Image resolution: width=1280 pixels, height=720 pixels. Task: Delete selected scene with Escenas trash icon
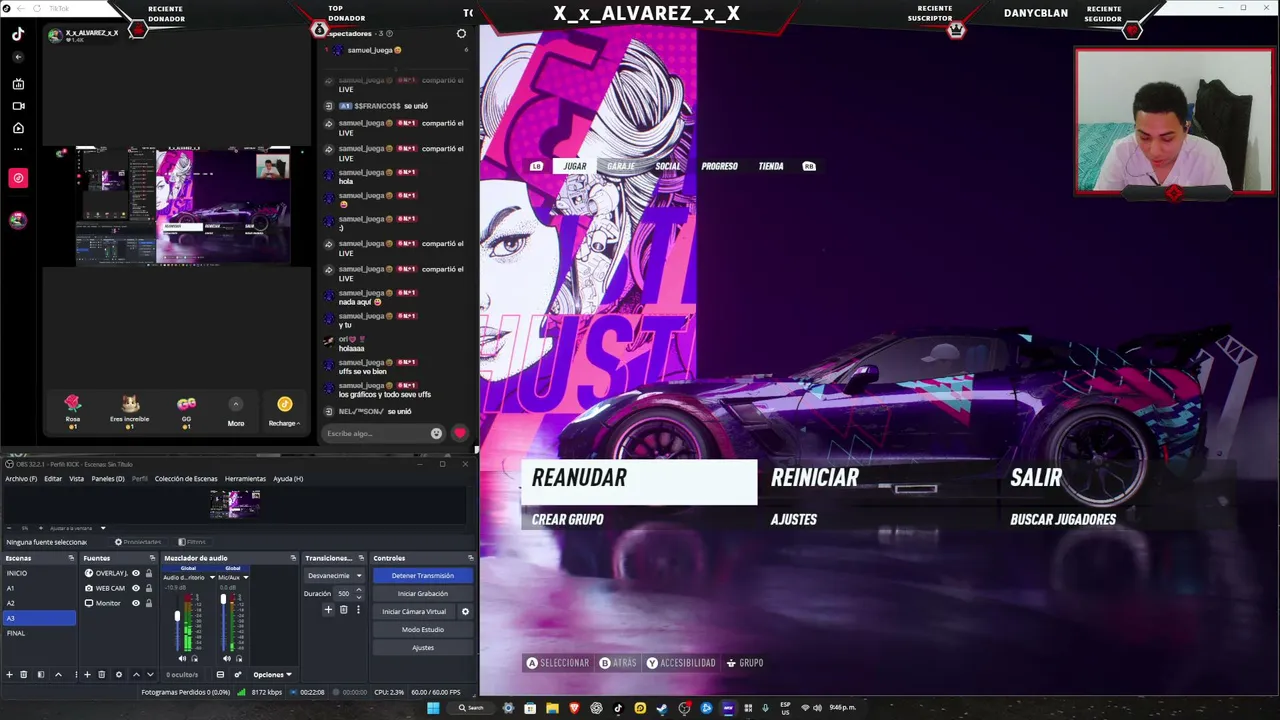(24, 675)
